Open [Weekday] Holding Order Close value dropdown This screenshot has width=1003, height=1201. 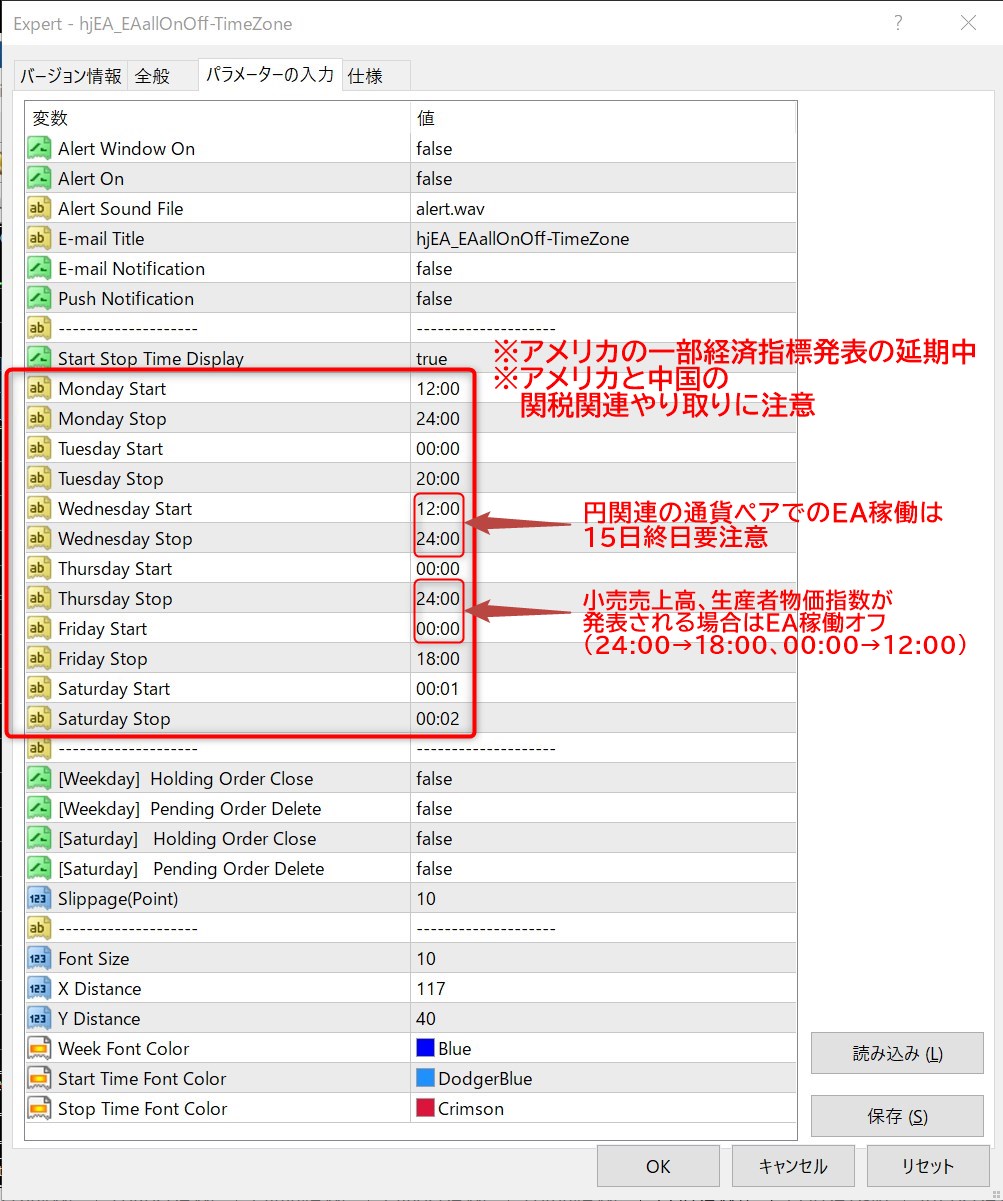[x=434, y=779]
